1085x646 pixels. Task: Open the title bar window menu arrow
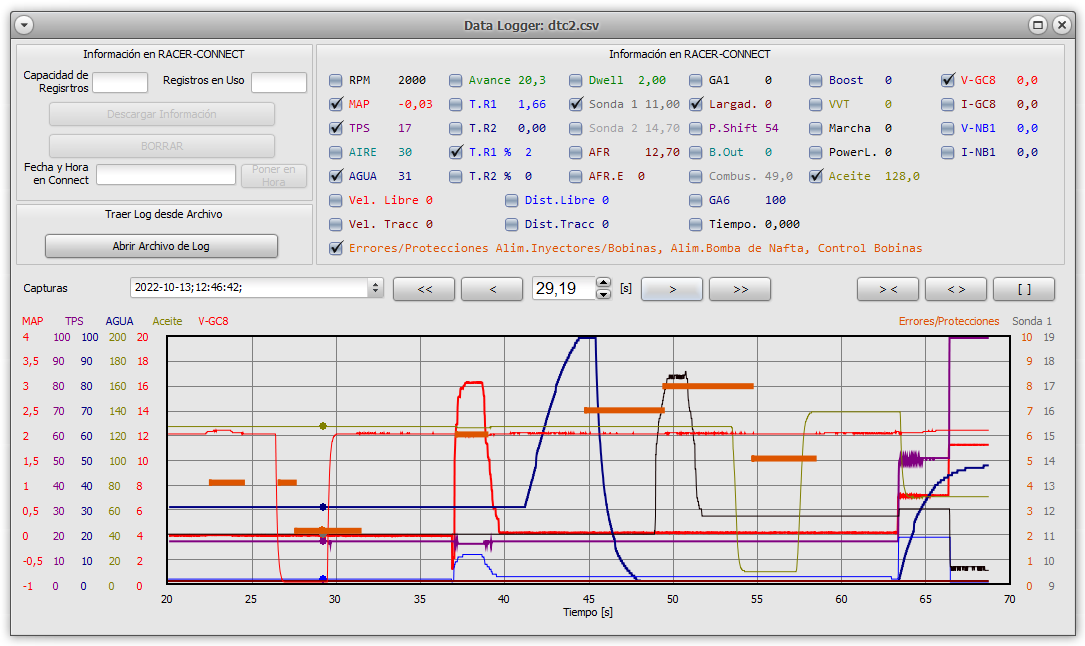point(25,25)
